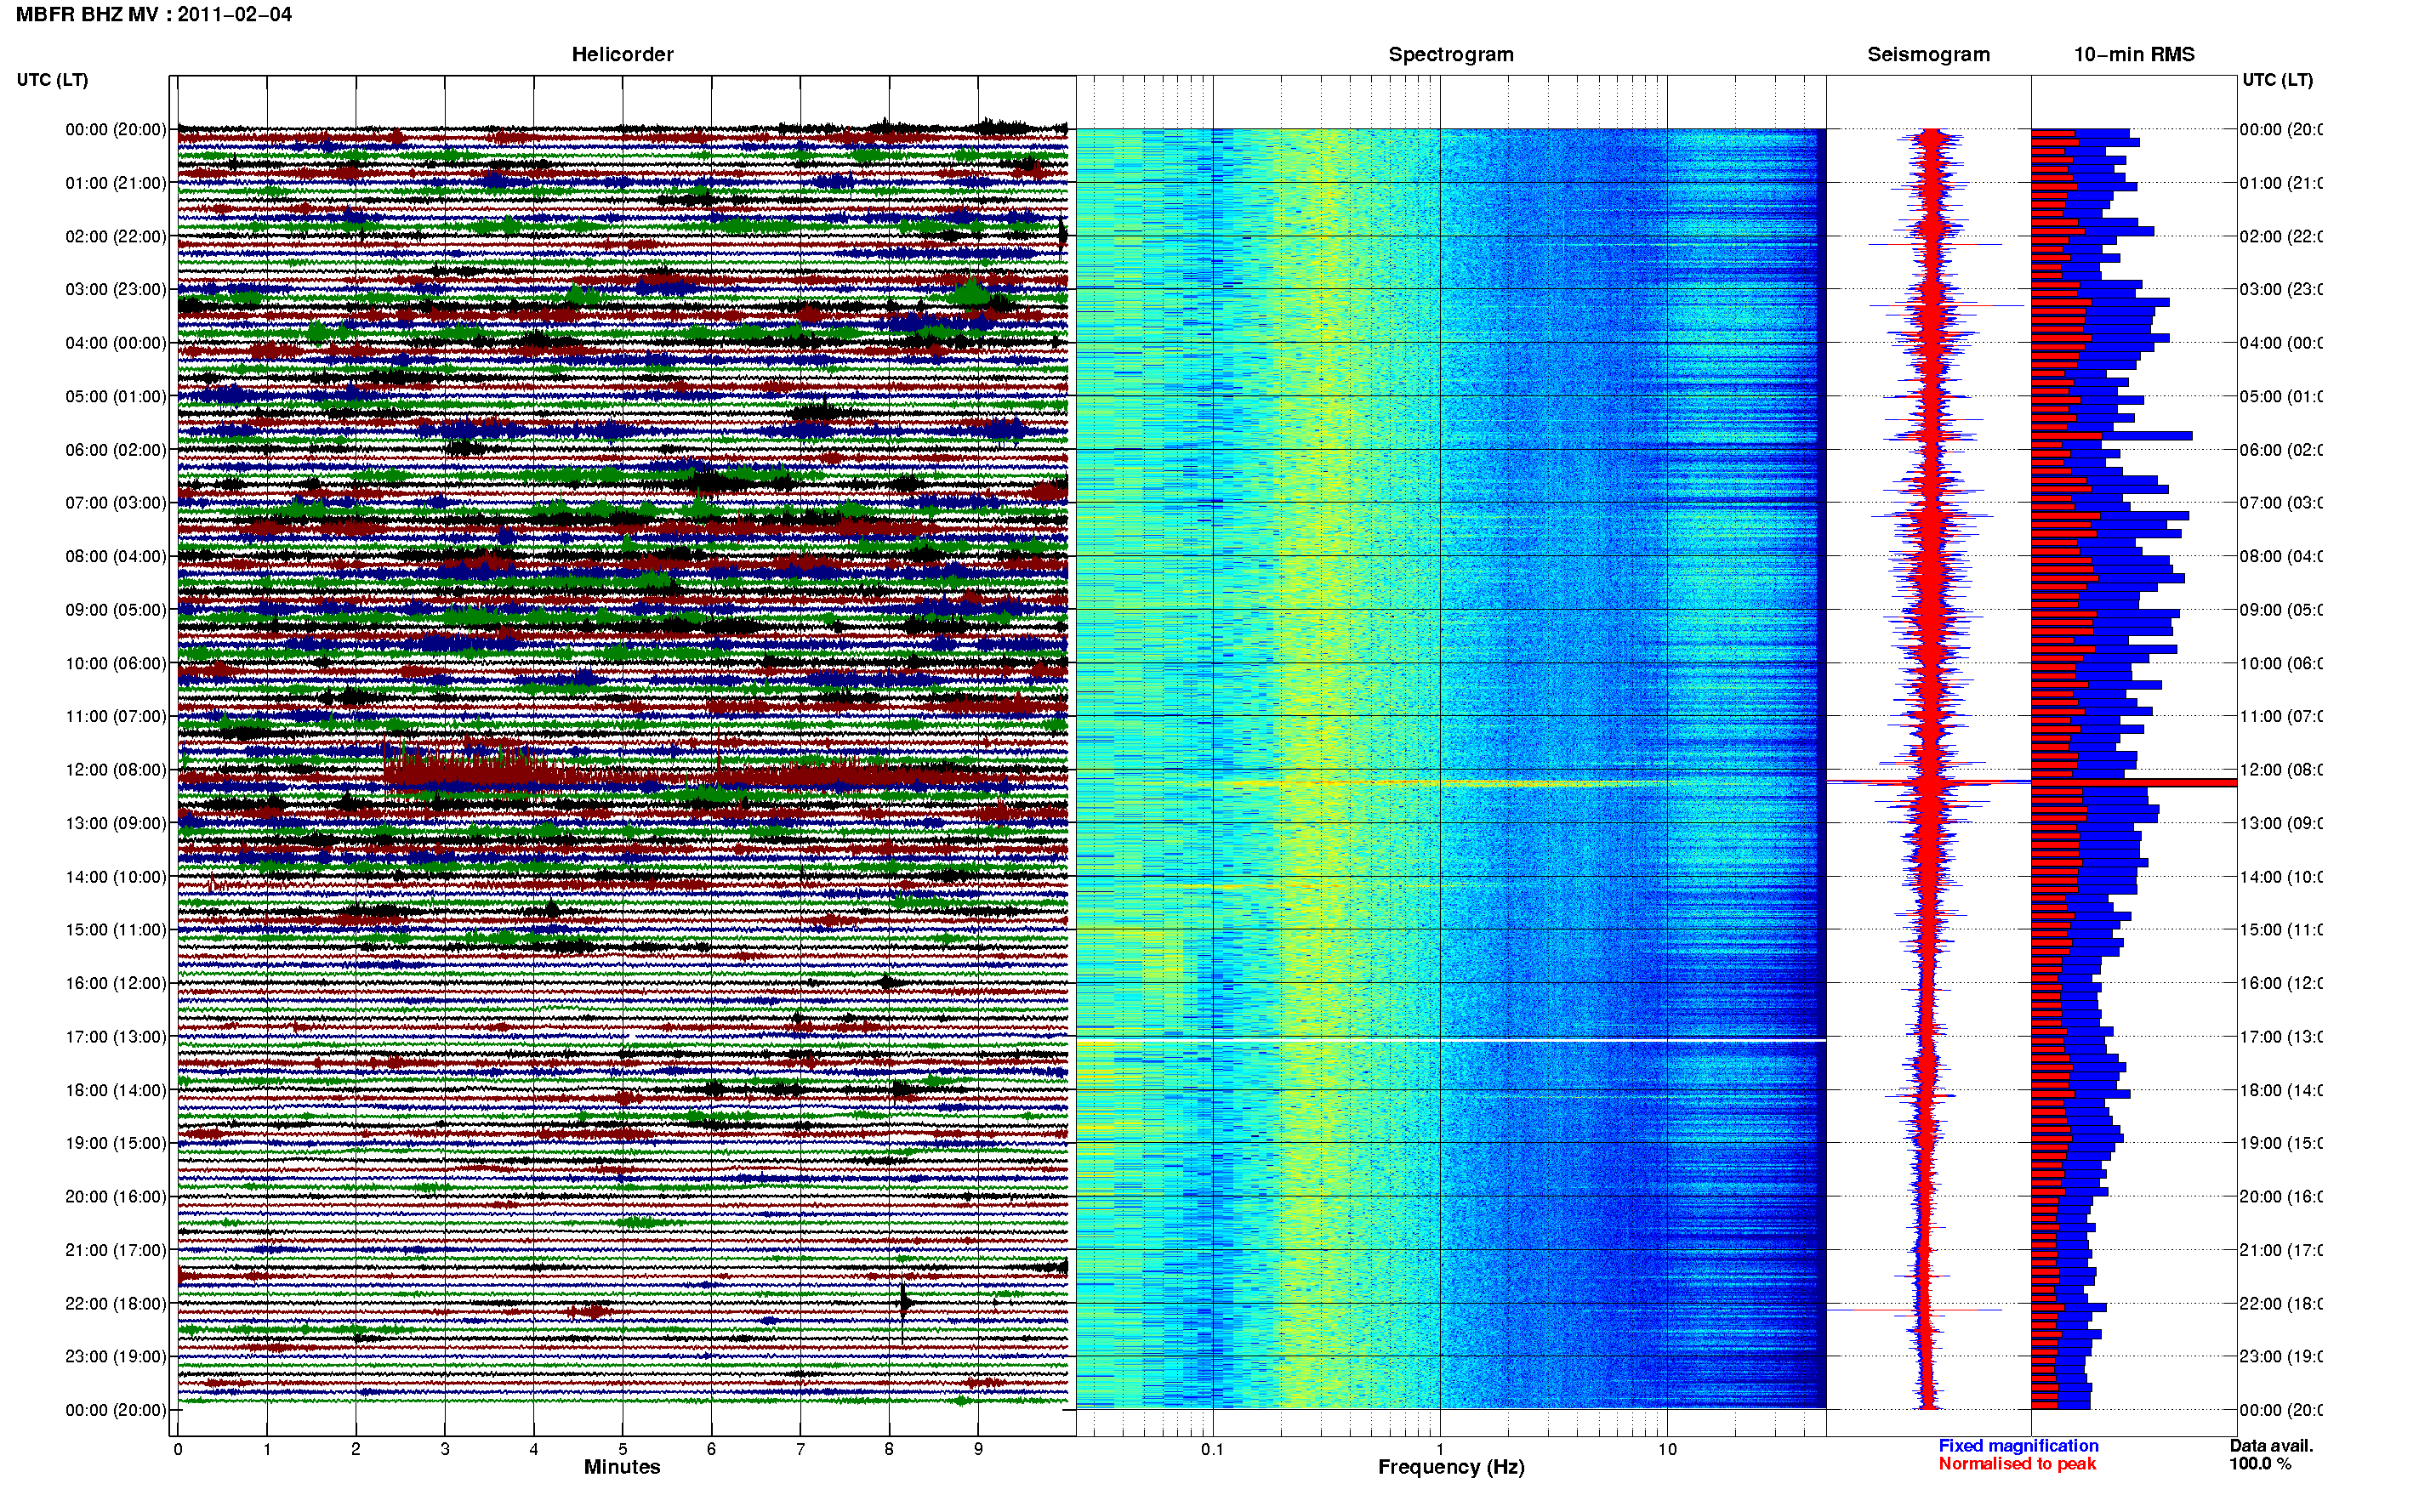This screenshot has width=2419, height=1512.
Task: Select left time label '17:00 (13:00)'
Action: coord(116,1037)
